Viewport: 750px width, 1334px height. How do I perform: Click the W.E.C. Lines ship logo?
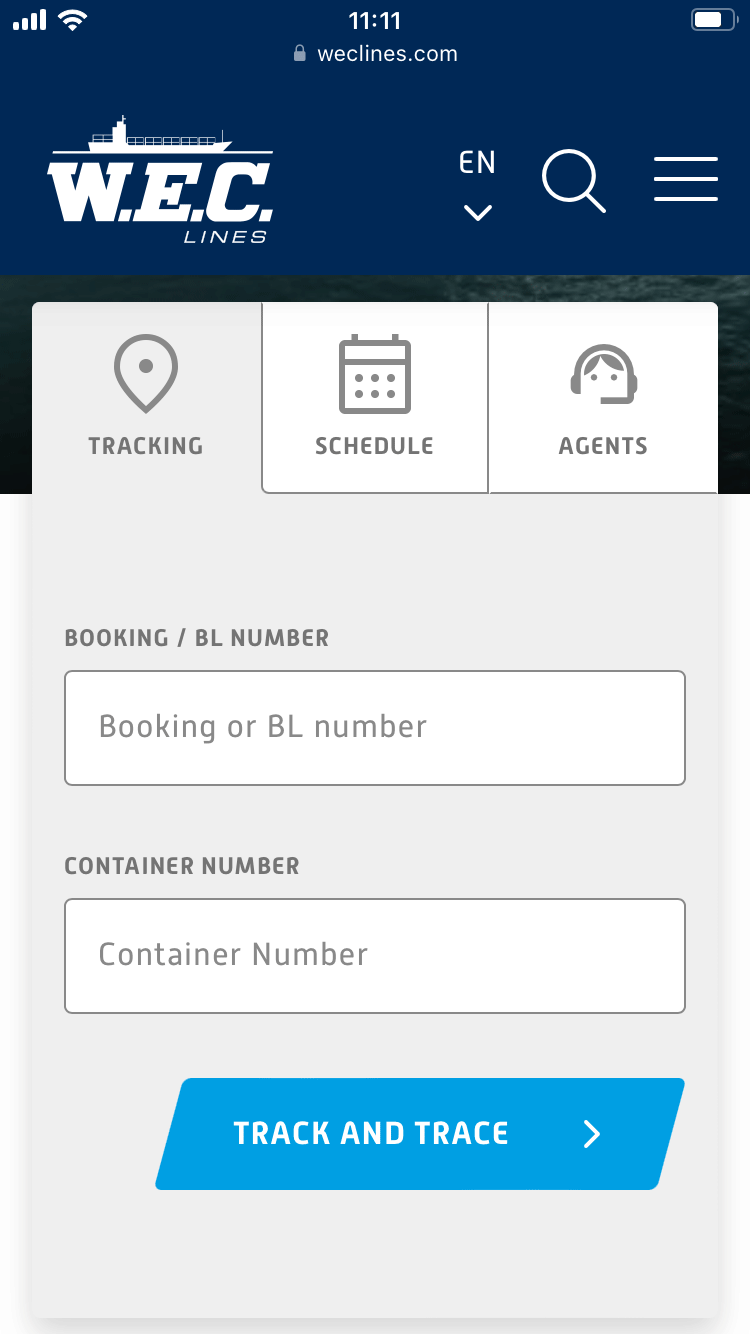(x=160, y=180)
